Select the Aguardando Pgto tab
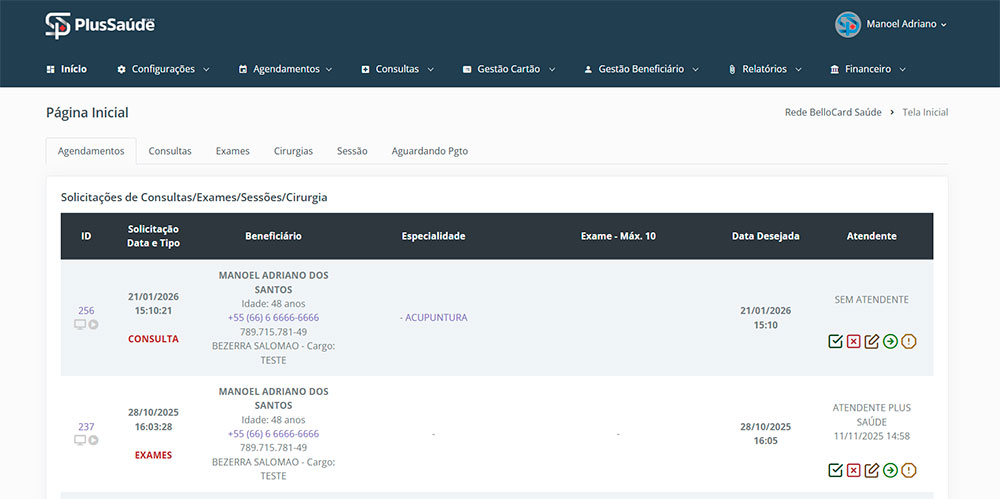Viewport: 1000px width, 499px height. click(429, 151)
